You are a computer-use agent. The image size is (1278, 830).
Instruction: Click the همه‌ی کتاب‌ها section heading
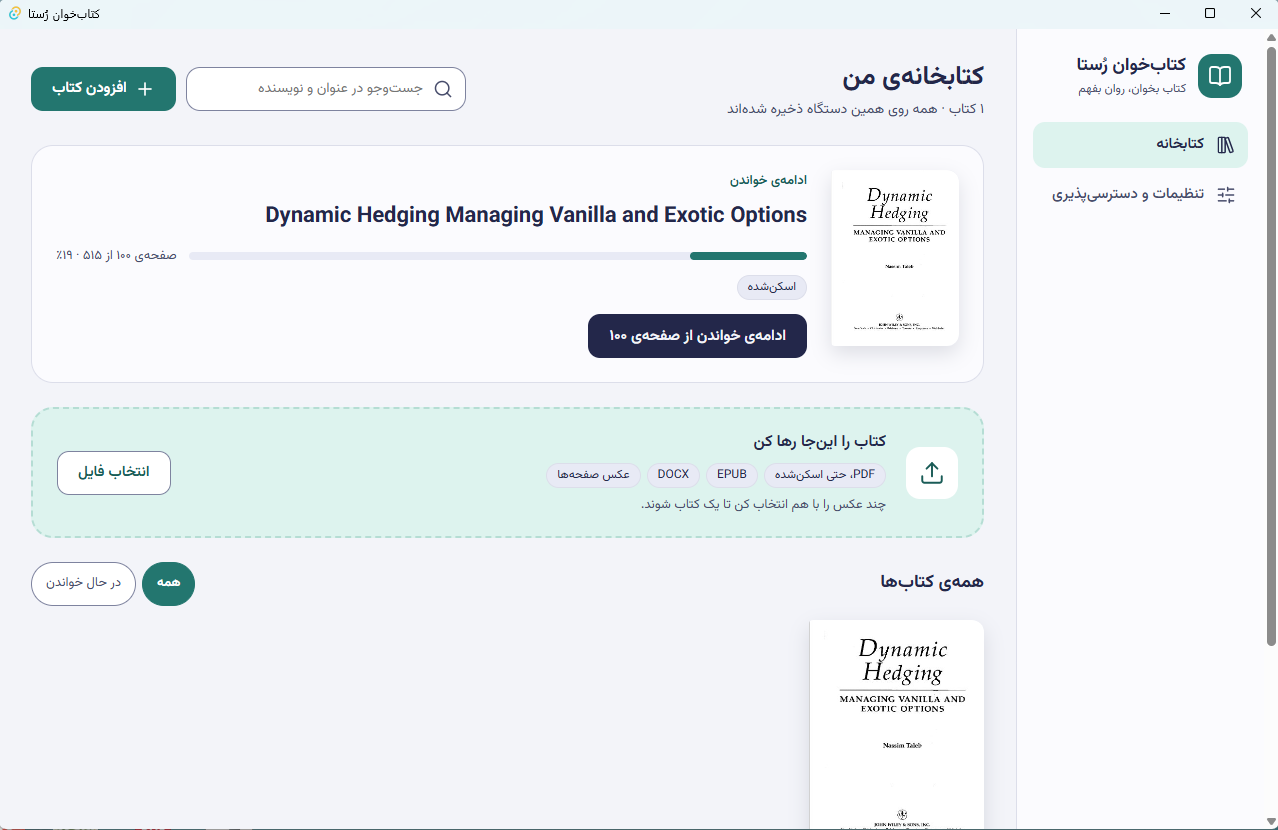coord(932,582)
